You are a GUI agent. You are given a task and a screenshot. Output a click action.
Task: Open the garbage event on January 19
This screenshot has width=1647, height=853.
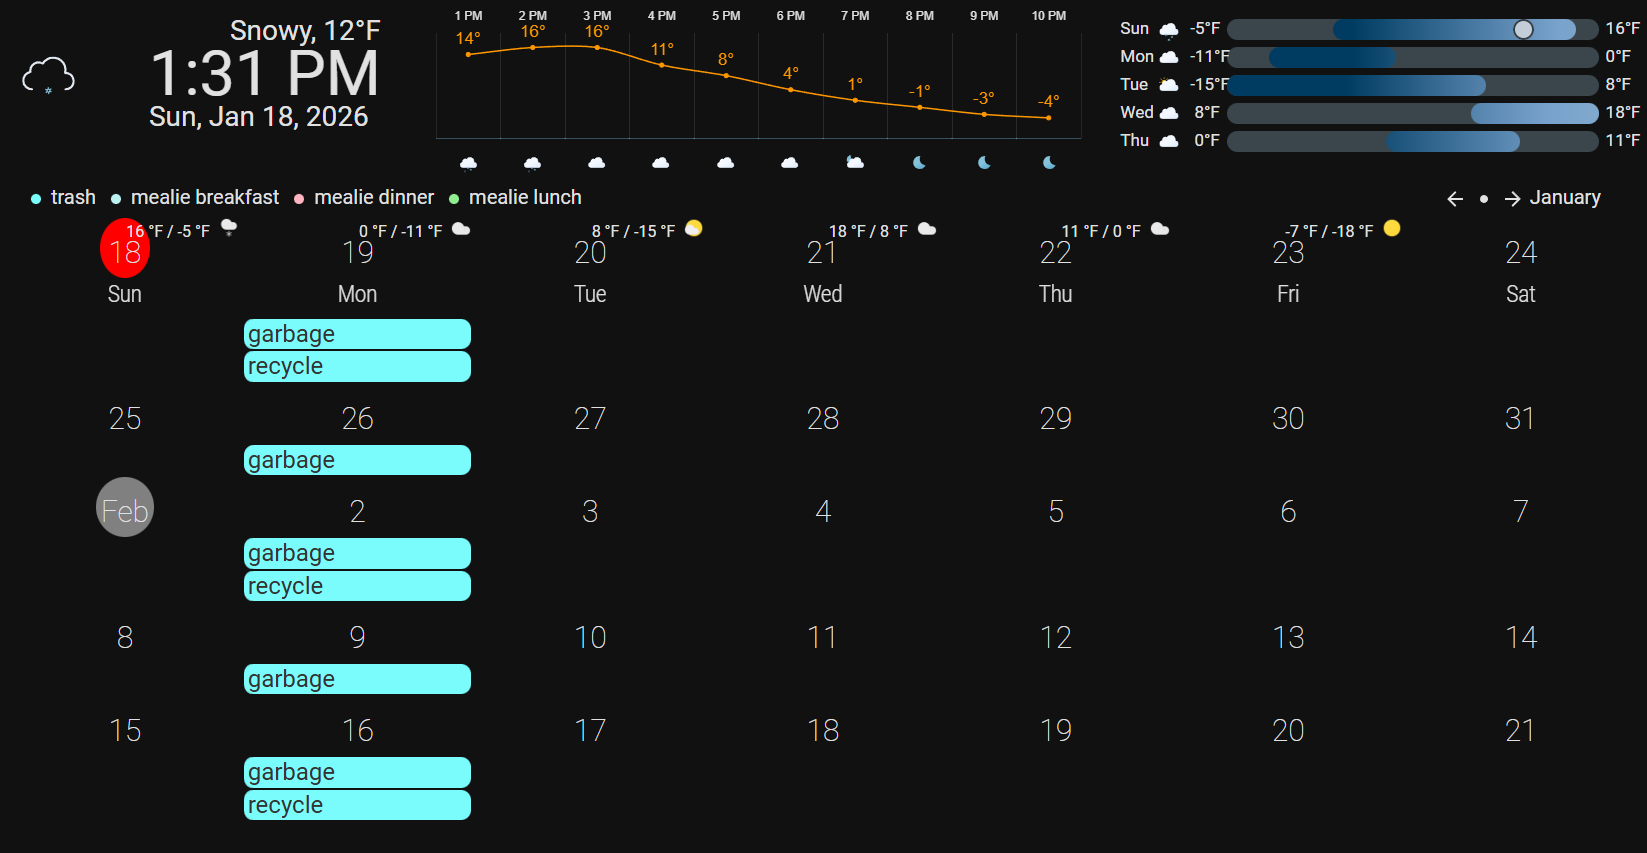[357, 334]
